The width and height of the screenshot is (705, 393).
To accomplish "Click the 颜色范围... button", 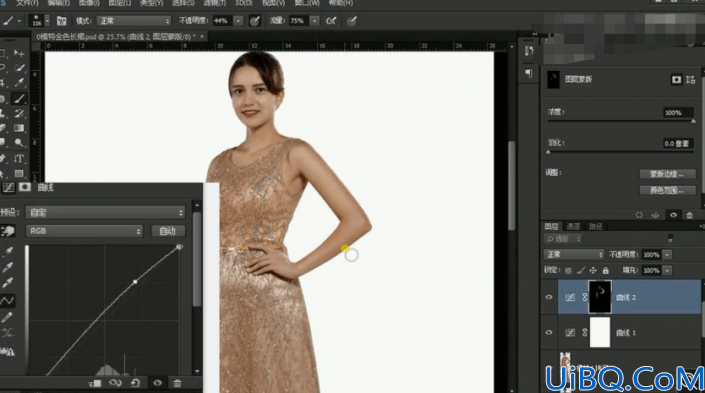I will [667, 191].
